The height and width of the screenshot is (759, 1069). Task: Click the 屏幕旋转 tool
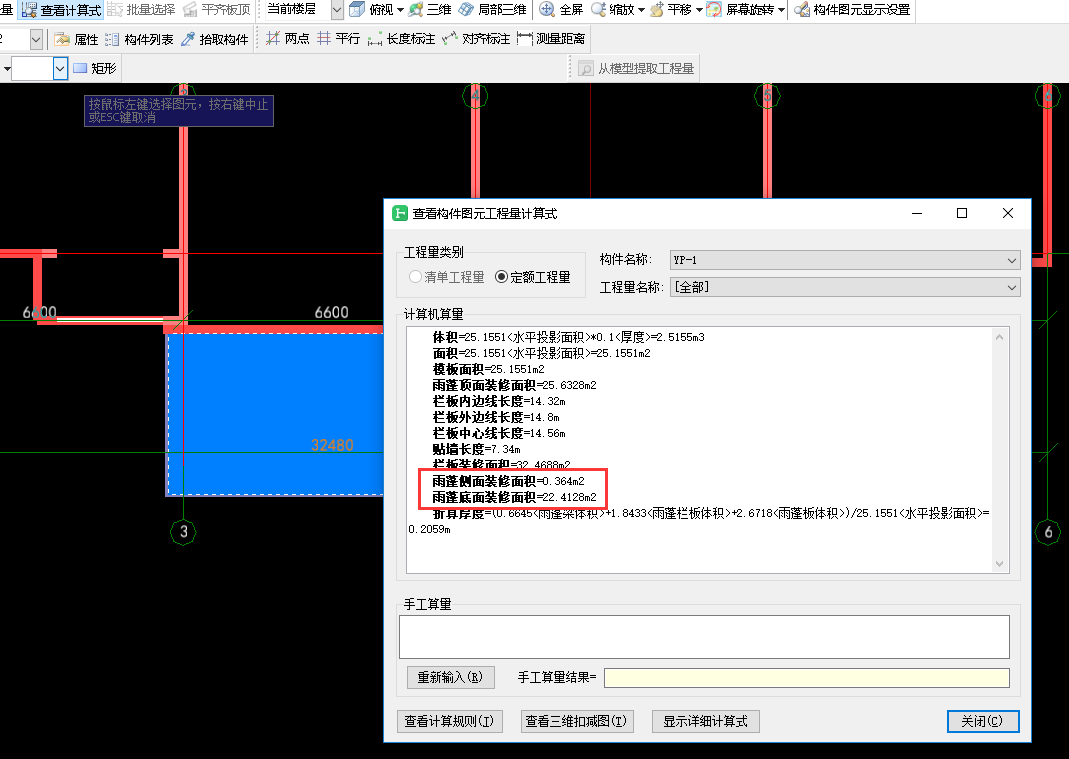coord(740,10)
